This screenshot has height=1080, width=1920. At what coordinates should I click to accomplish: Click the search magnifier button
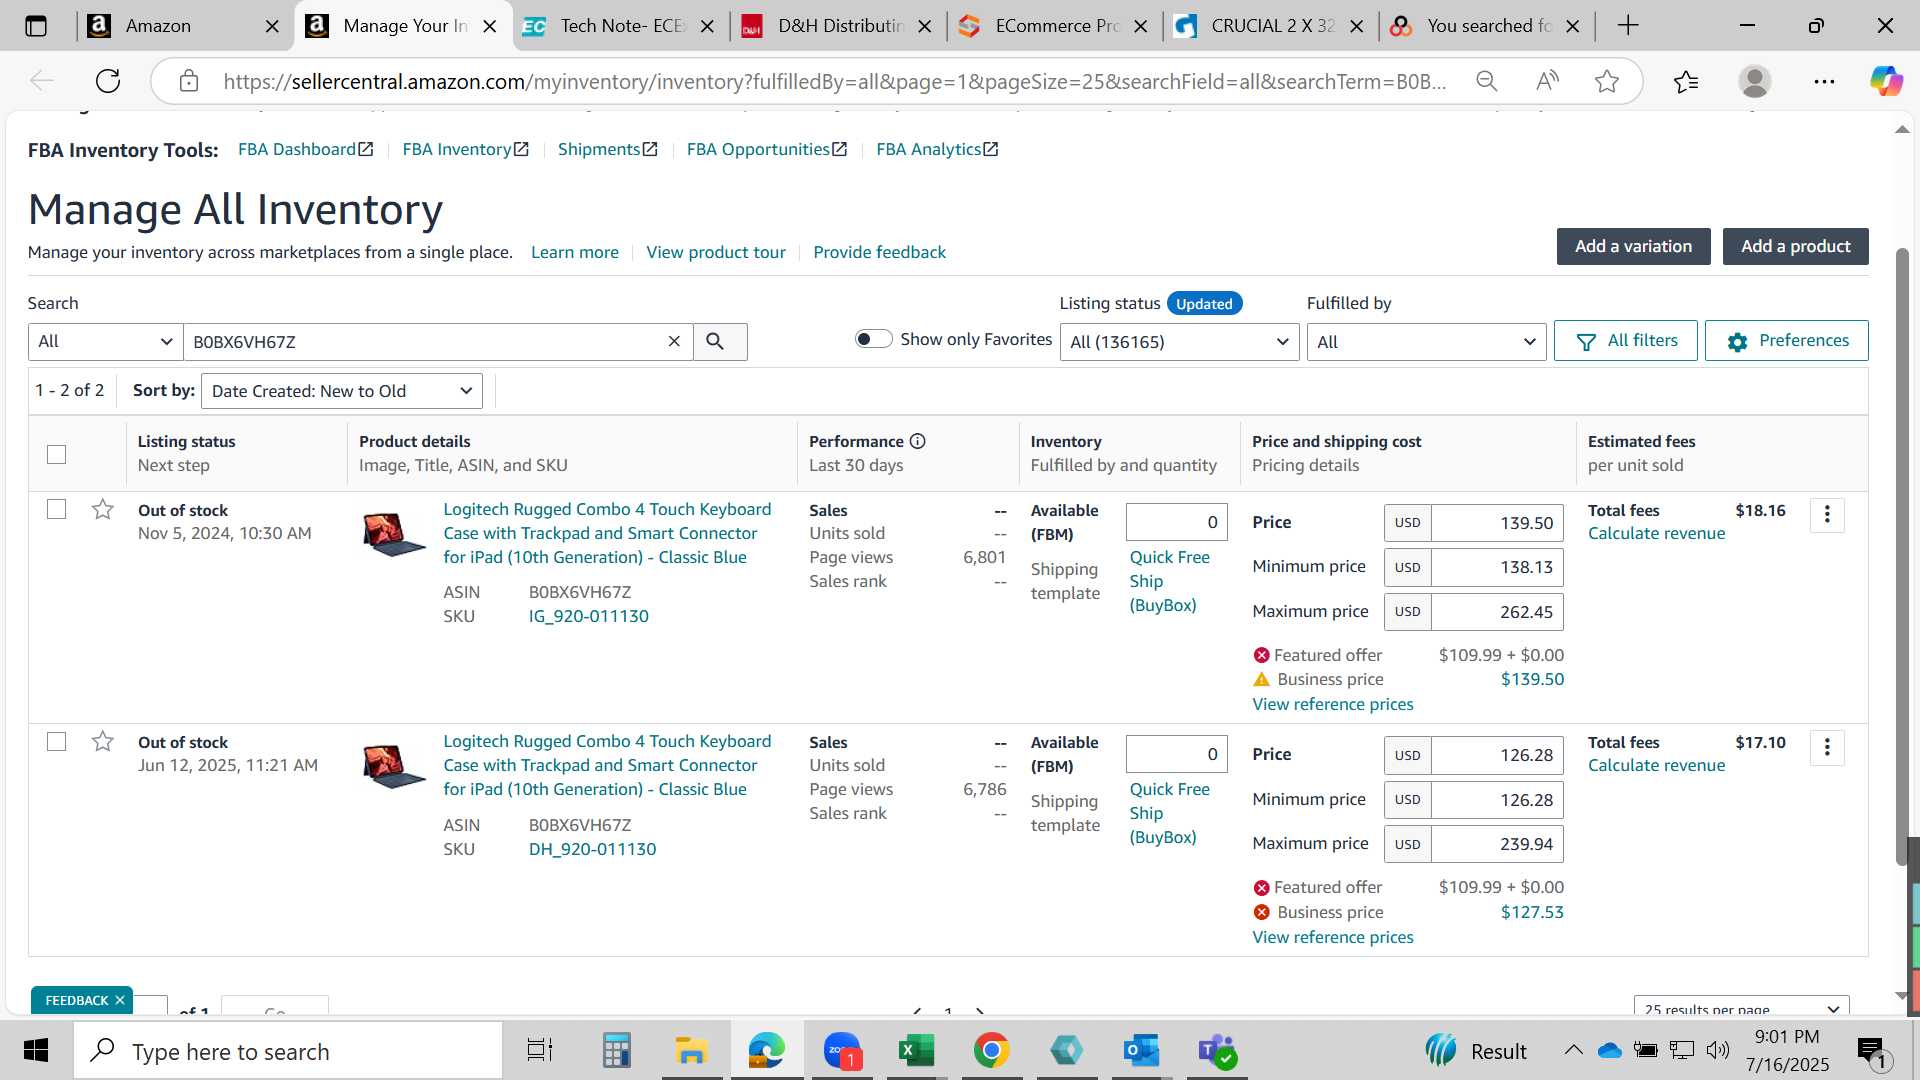pos(719,341)
